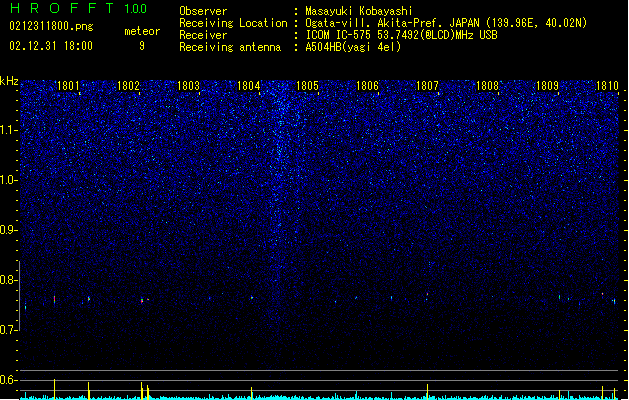
Task: Click the 0.8 kHz frequency axis label
Action: pos(9,280)
